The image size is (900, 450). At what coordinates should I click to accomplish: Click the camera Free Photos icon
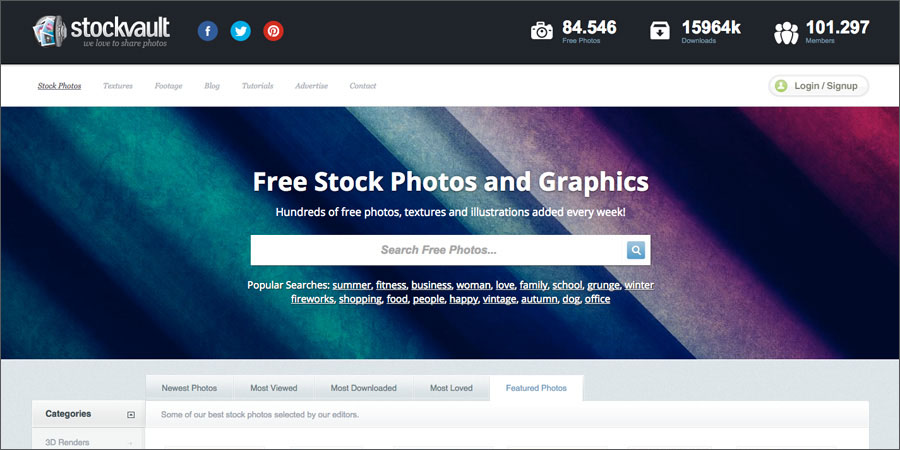541,30
